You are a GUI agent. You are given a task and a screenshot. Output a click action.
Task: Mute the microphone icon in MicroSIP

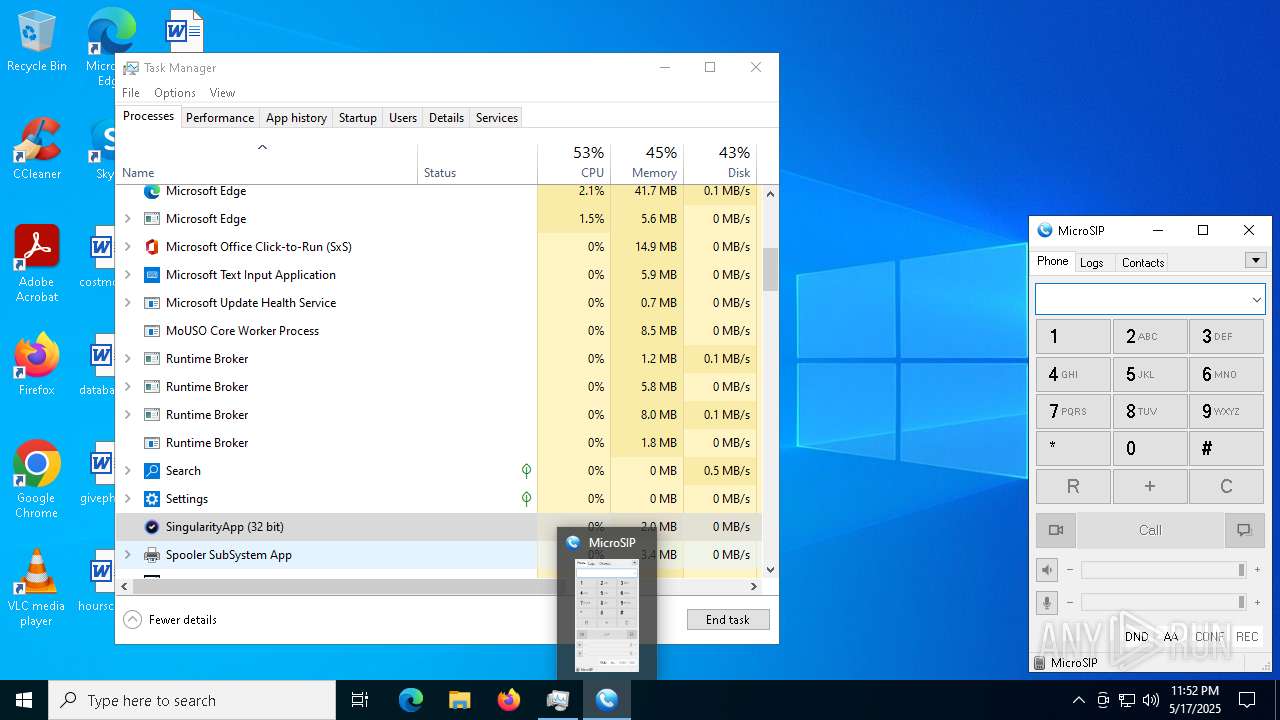pos(1047,602)
